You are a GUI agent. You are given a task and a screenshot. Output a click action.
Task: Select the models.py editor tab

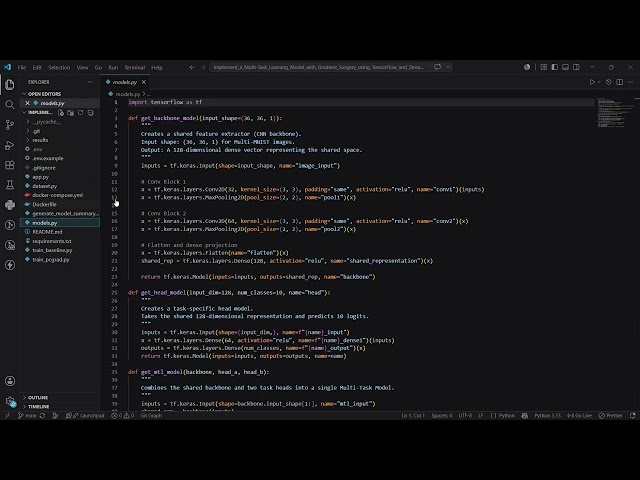(x=125, y=82)
